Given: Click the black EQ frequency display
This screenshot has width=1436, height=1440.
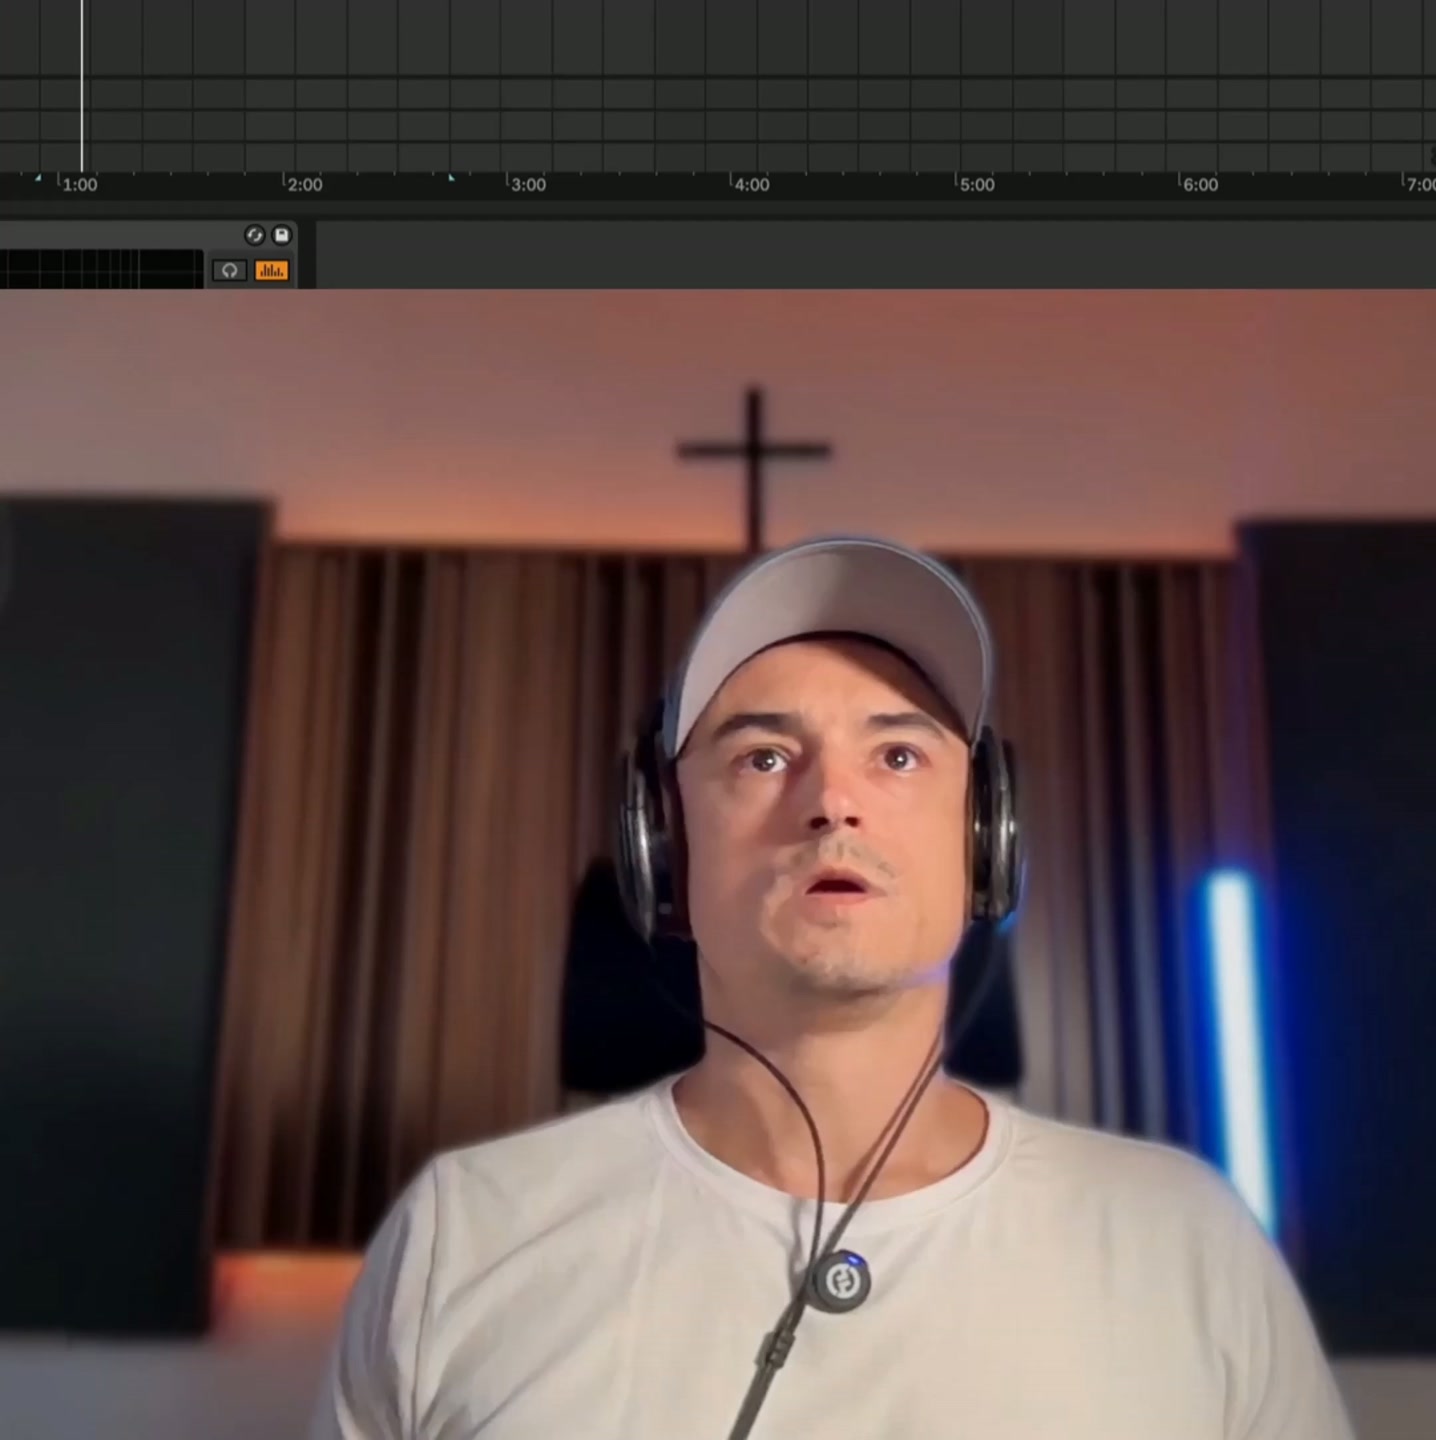Looking at the screenshot, I should (101, 269).
